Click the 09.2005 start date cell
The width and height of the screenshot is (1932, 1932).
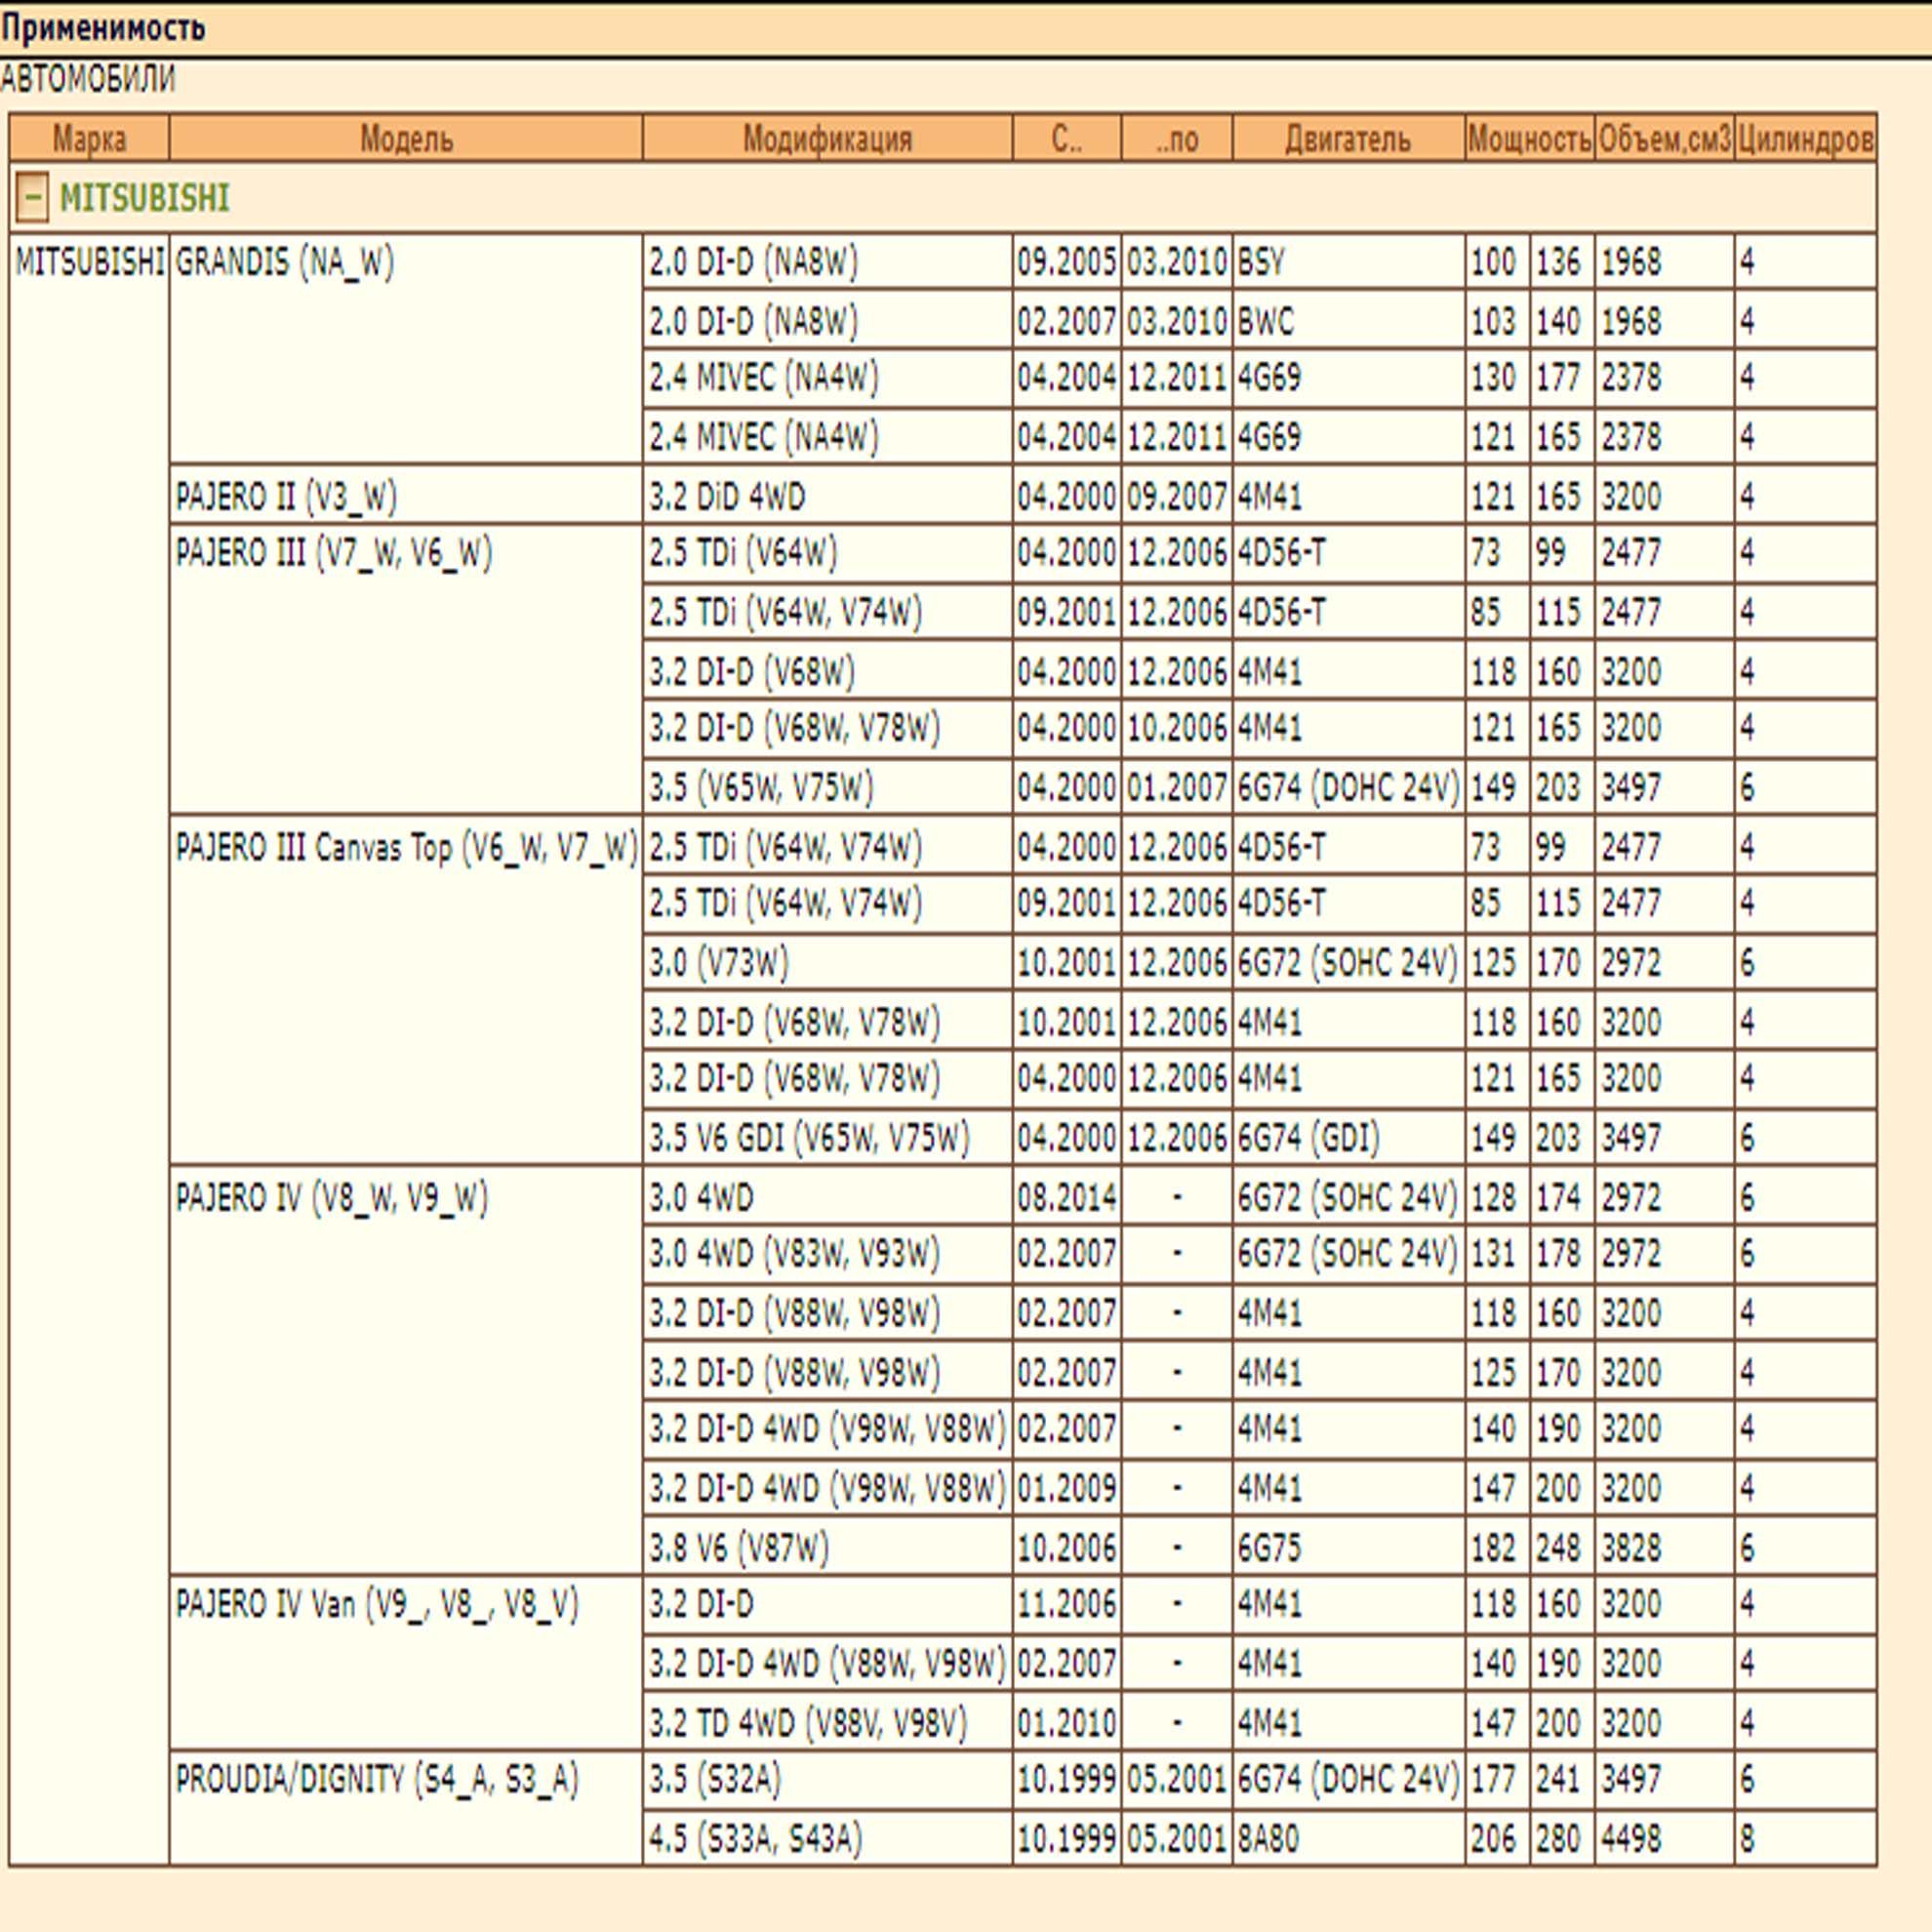pos(1066,262)
